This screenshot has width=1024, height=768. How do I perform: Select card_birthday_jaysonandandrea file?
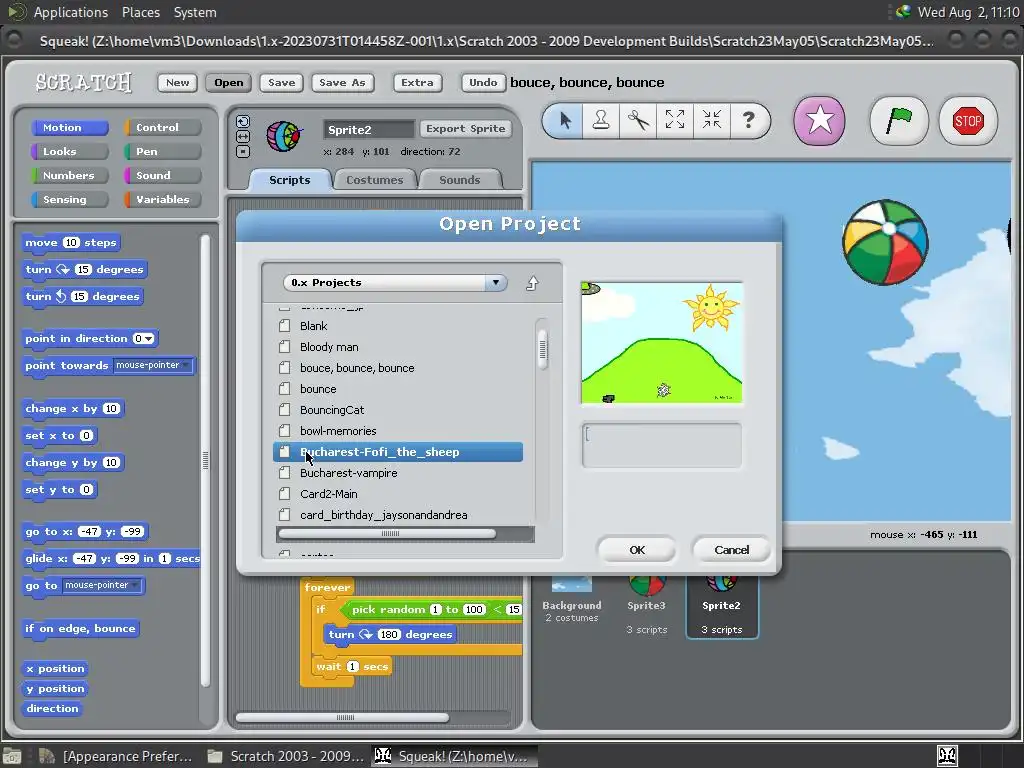coord(398,515)
